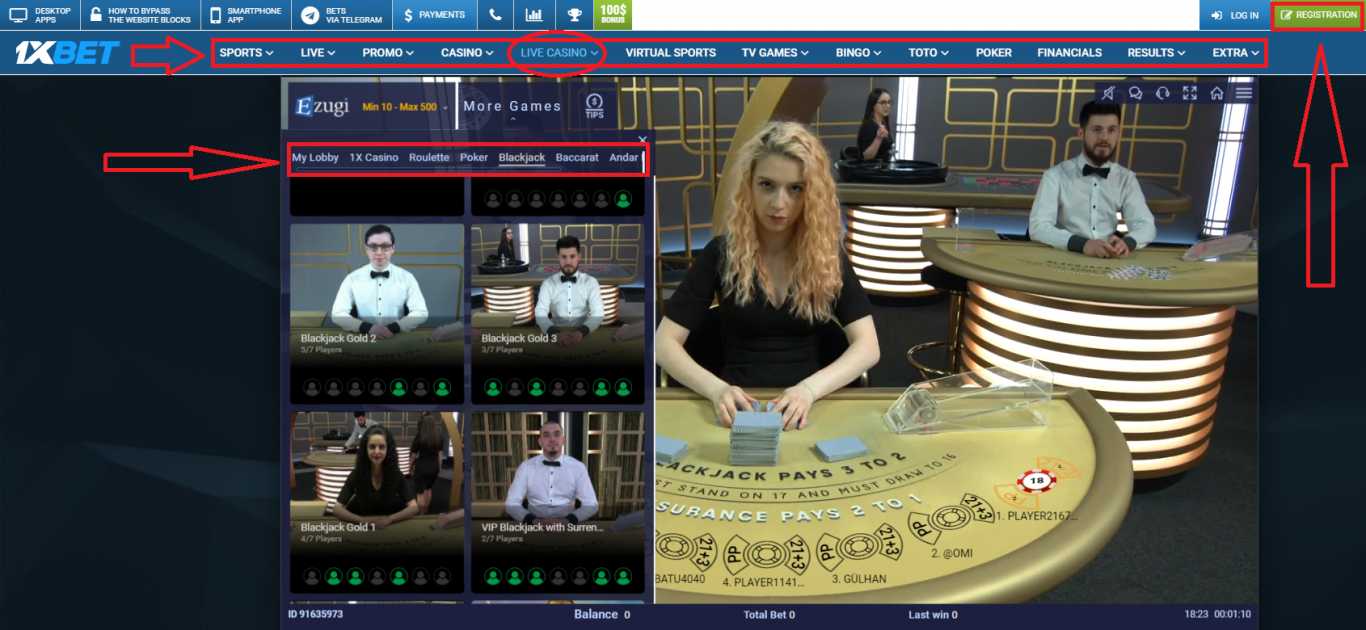Open the bypass website blocks lock icon
Screen dimensions: 1366x630
[95, 15]
